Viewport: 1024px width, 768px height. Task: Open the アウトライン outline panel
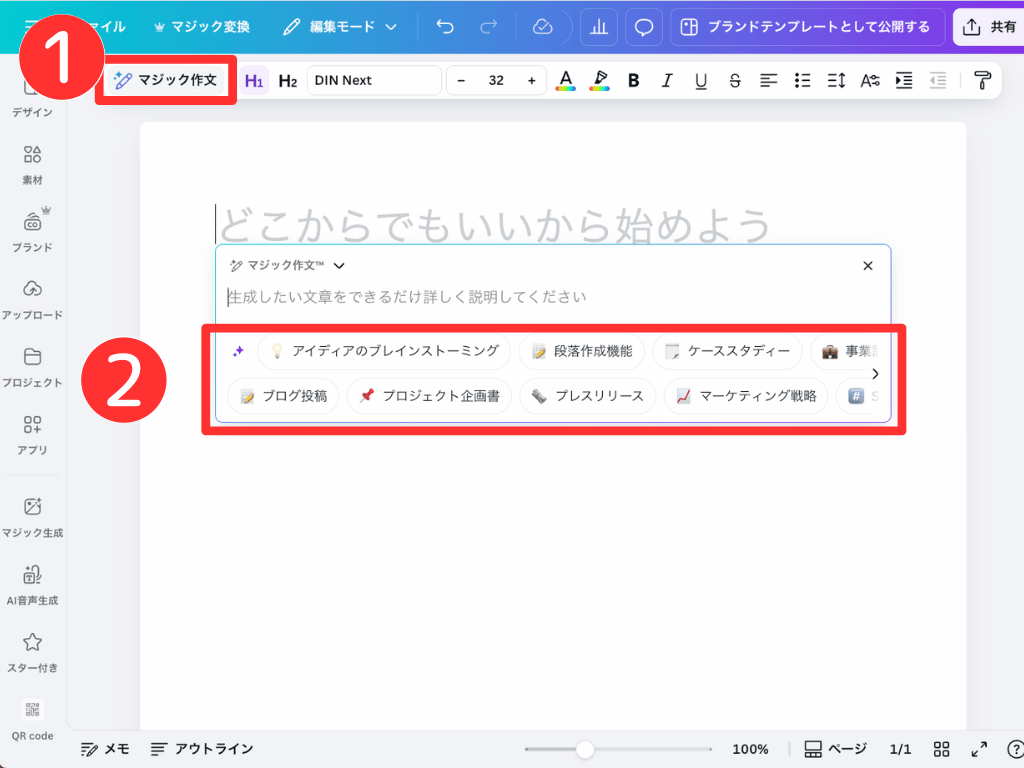click(202, 748)
